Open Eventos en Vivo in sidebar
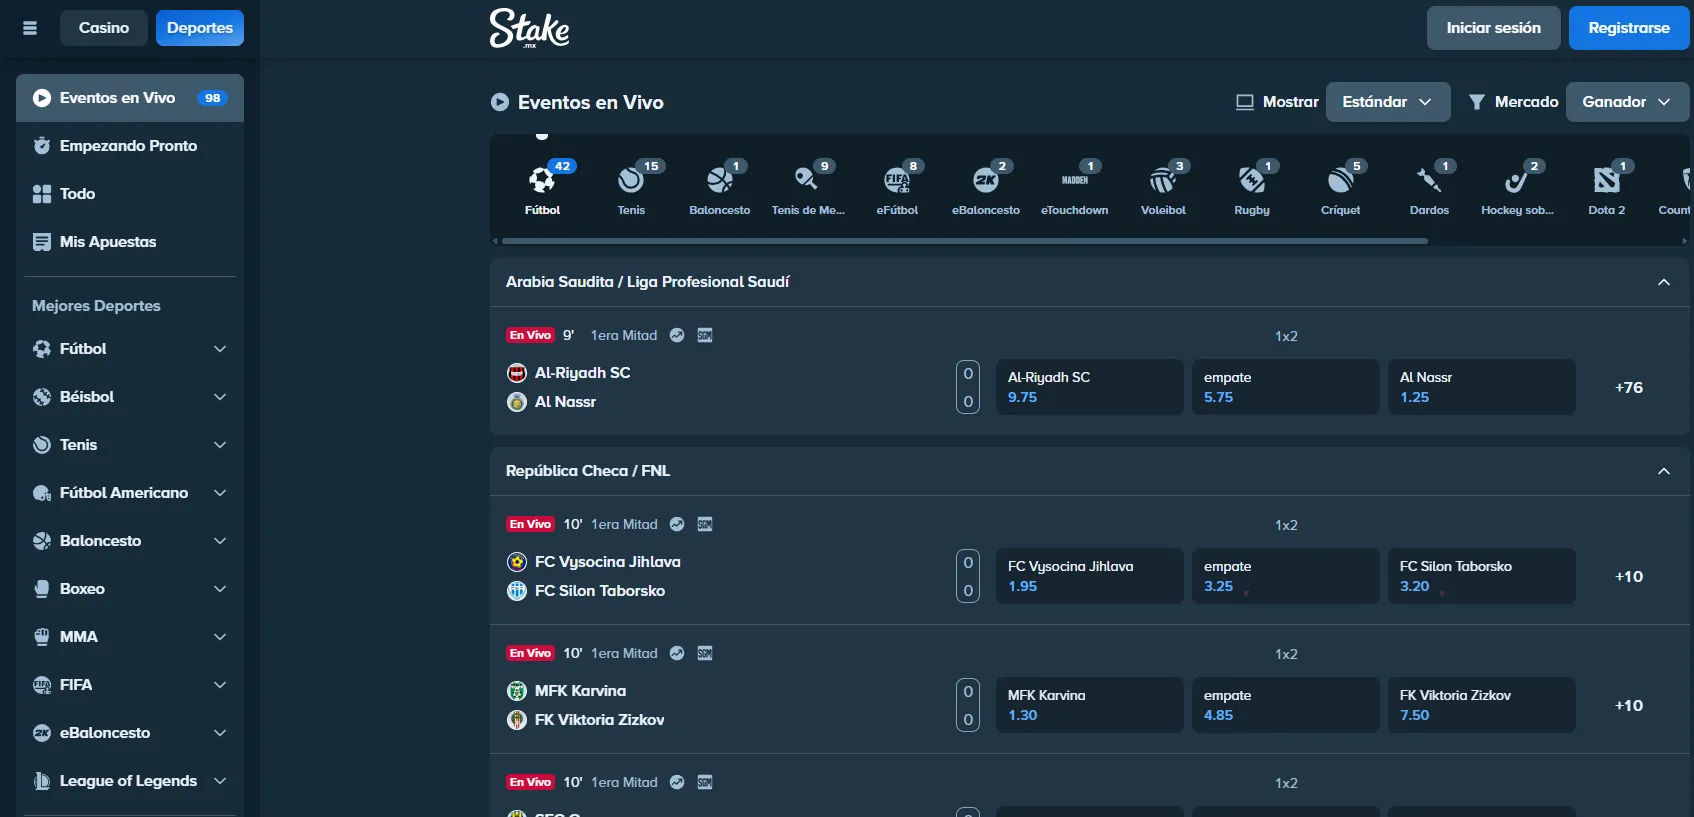This screenshot has width=1694, height=817. tap(130, 98)
